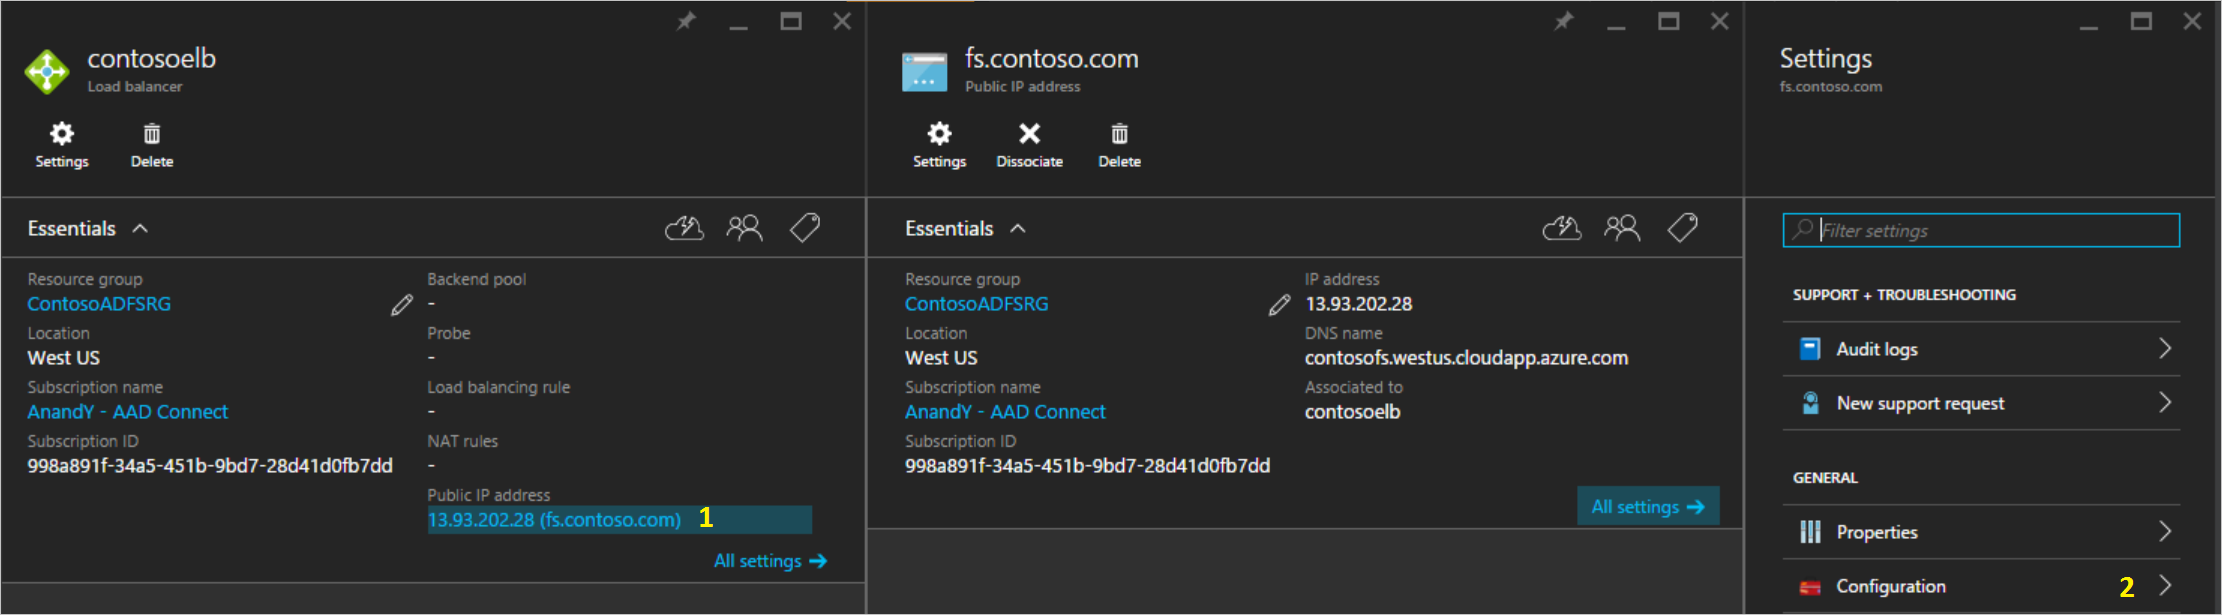Open the Audit logs settings item

click(1981, 349)
